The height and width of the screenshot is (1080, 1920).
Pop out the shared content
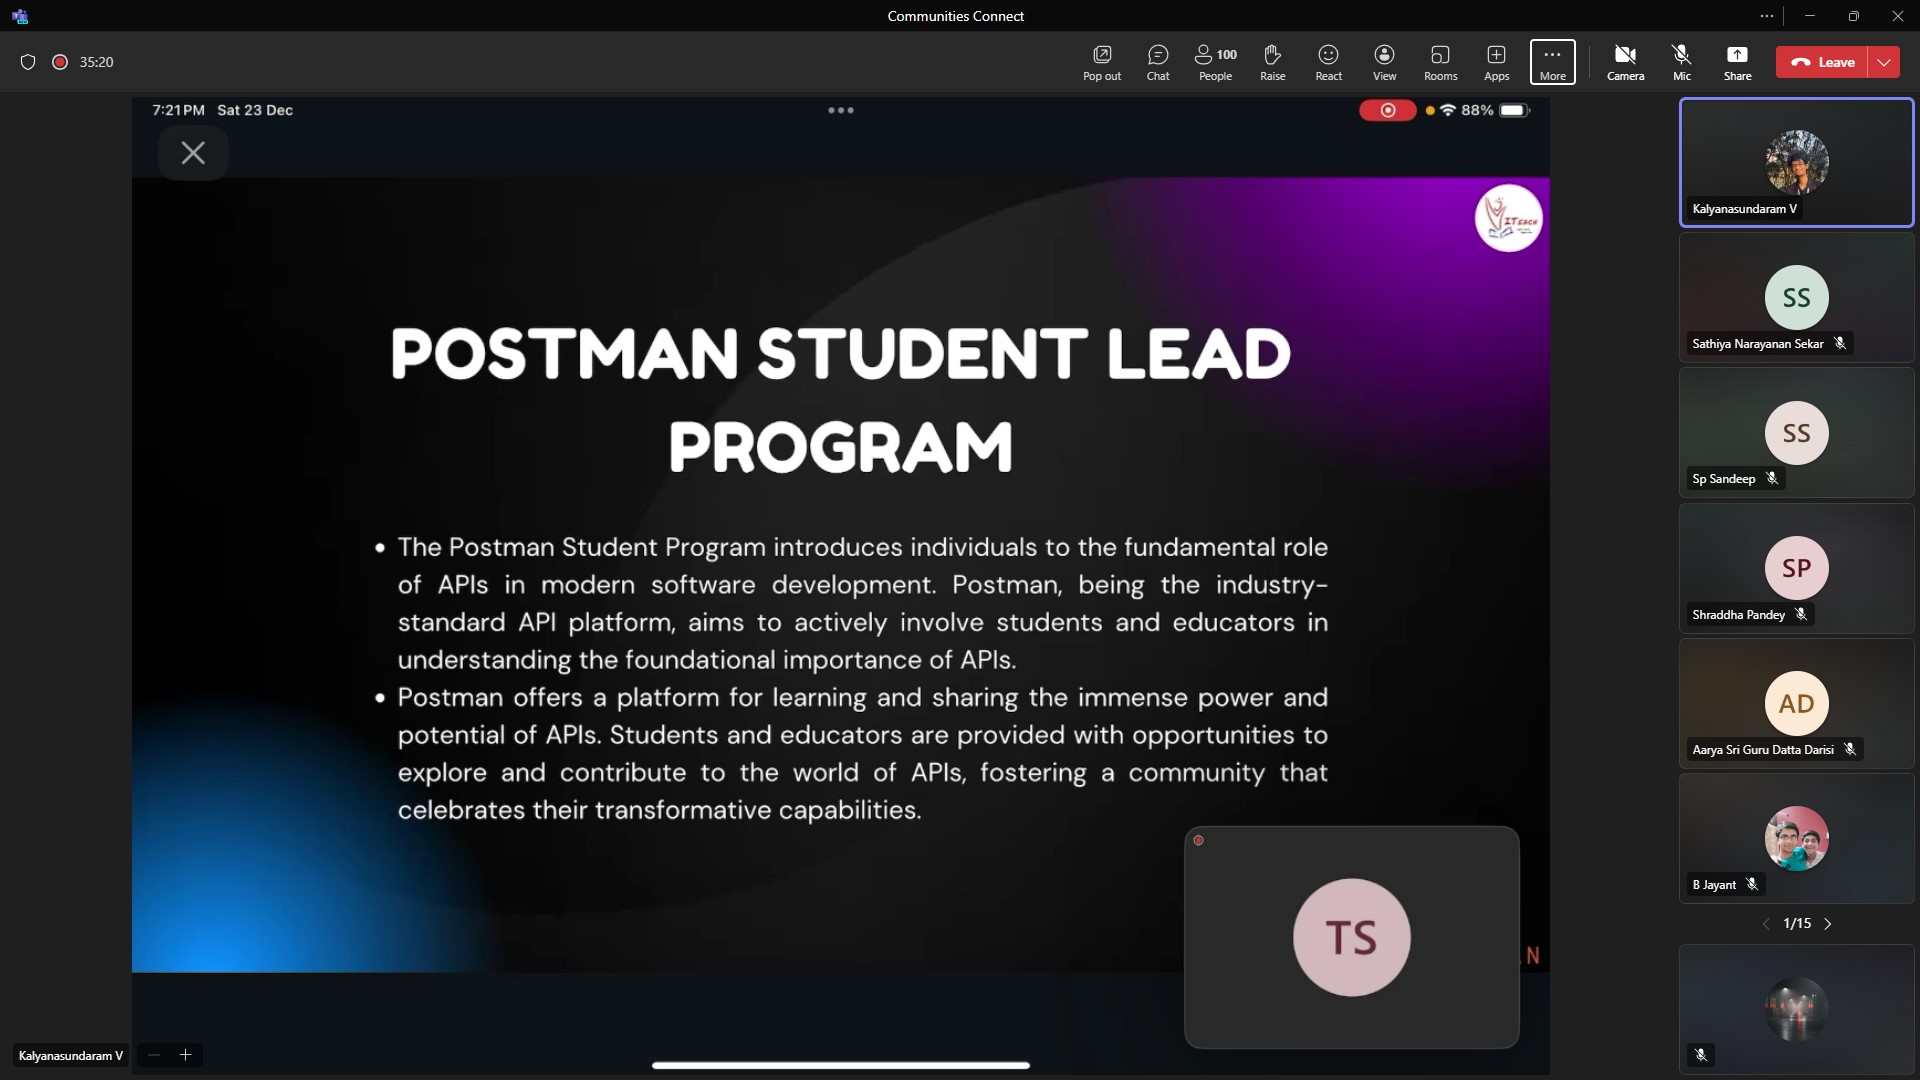[1102, 62]
